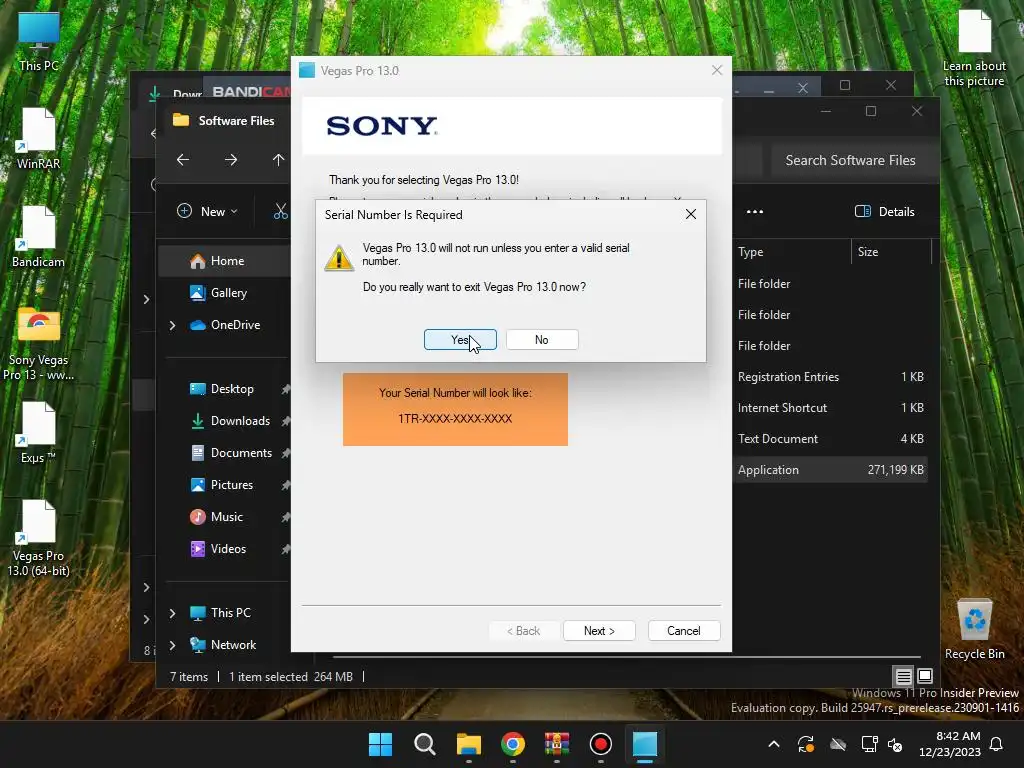Open Vegas Pro 13.0 (64-bit) desktop shortcut

click(x=39, y=539)
